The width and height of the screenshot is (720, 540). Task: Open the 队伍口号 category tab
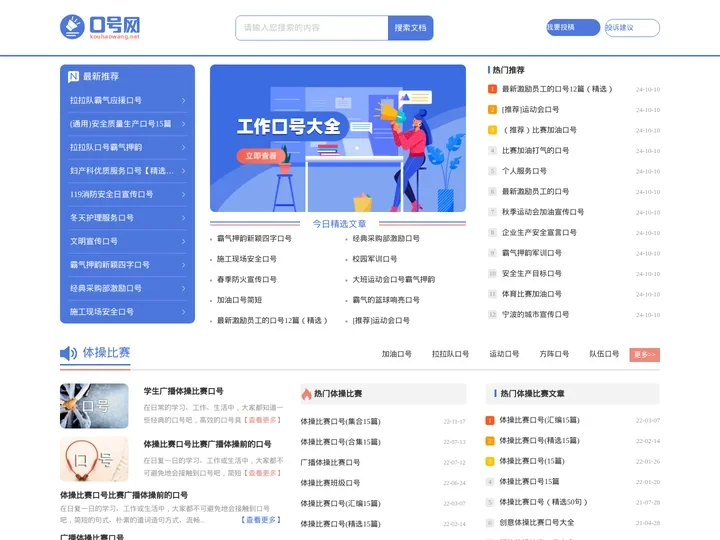pos(604,354)
